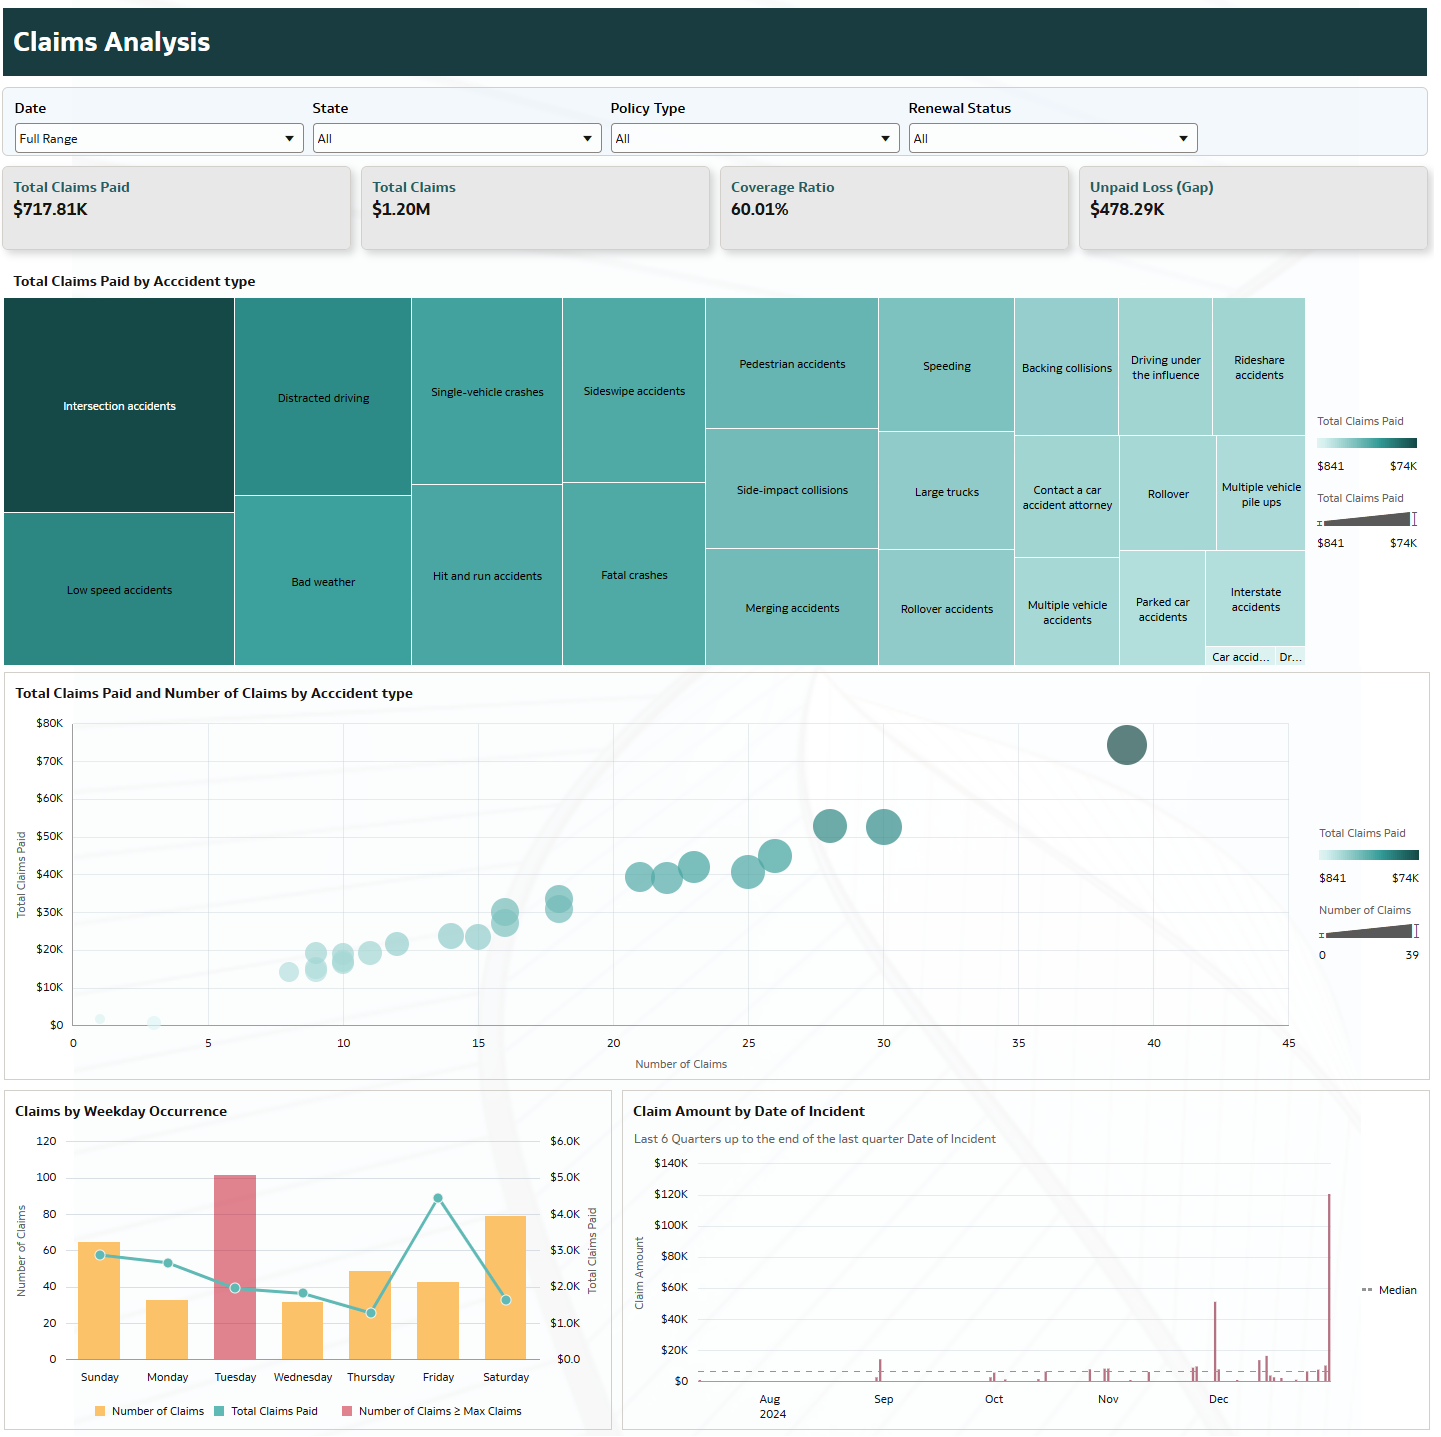Click the Unpaid Loss (Gap) card
1441x1437 pixels.
(x=1253, y=208)
